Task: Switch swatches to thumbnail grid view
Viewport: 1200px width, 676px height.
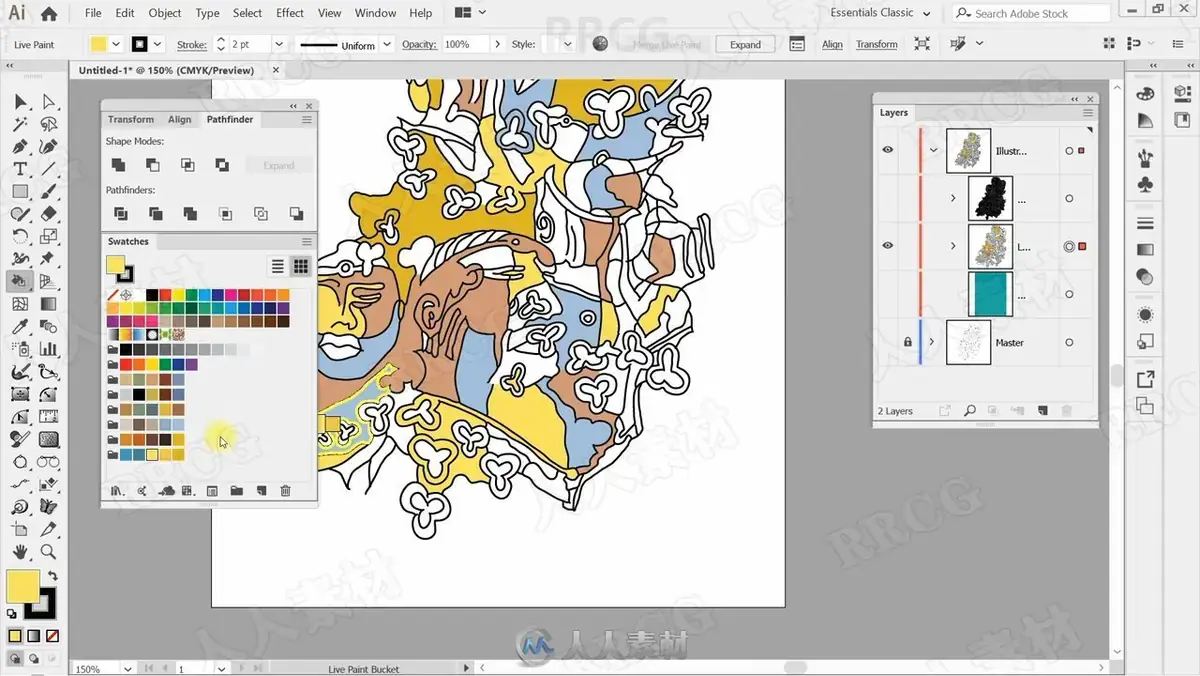Action: pos(300,266)
